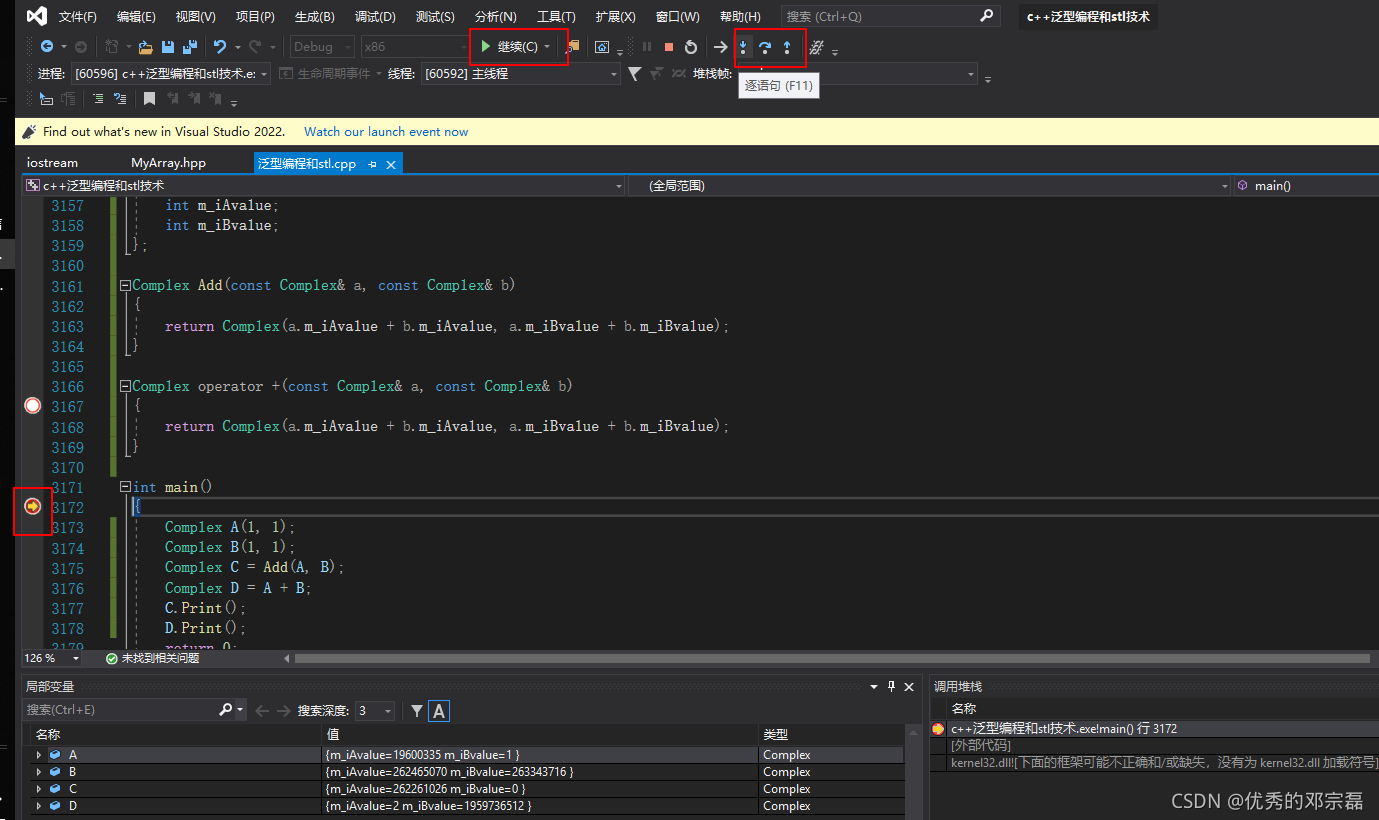This screenshot has height=820, width=1379.
Task: Click the 未找到相关问题 status indicator
Action: 152,658
